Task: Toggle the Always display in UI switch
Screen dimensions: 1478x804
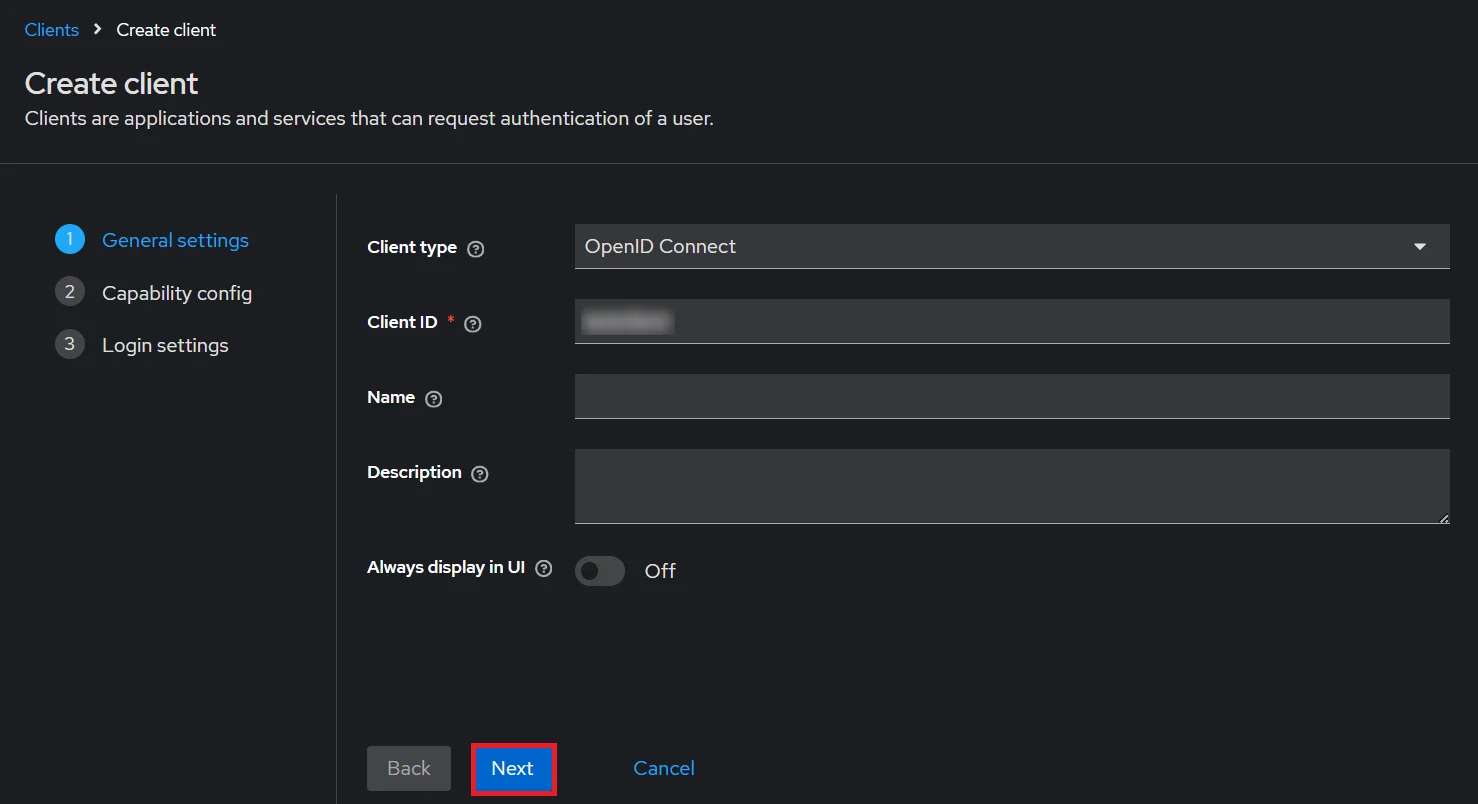Action: click(x=600, y=571)
